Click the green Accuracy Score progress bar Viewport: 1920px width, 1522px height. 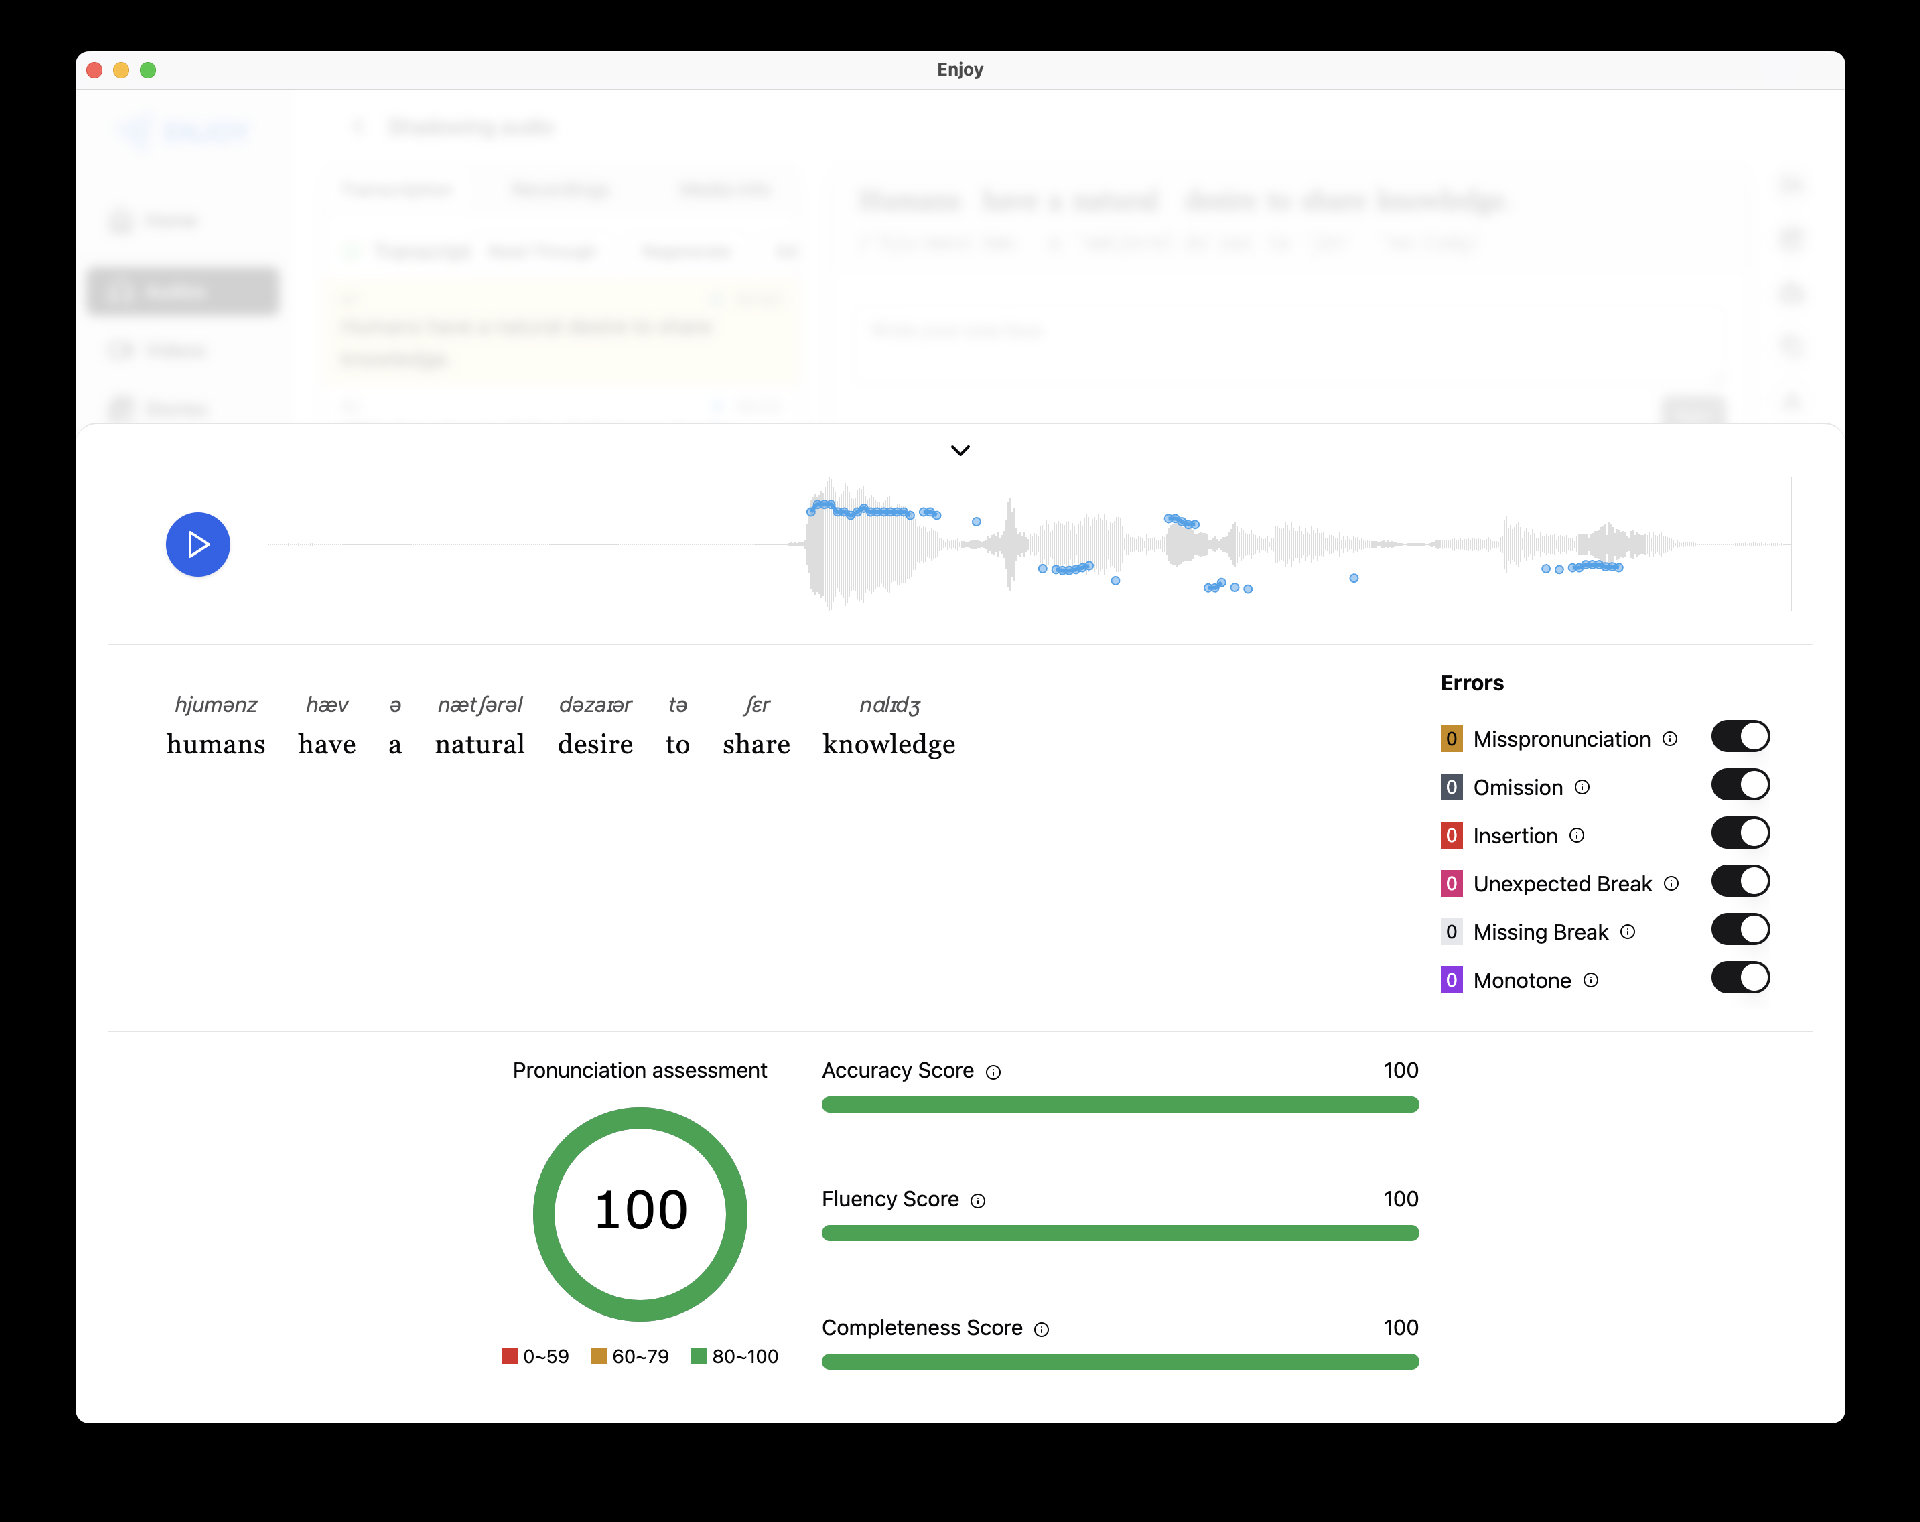(x=1119, y=1104)
